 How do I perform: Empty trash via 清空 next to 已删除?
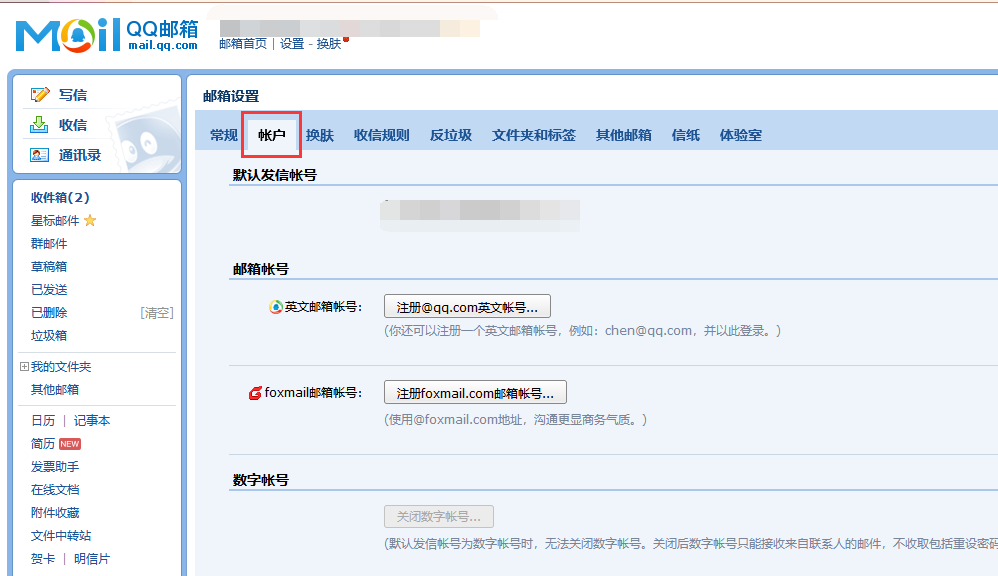click(157, 312)
